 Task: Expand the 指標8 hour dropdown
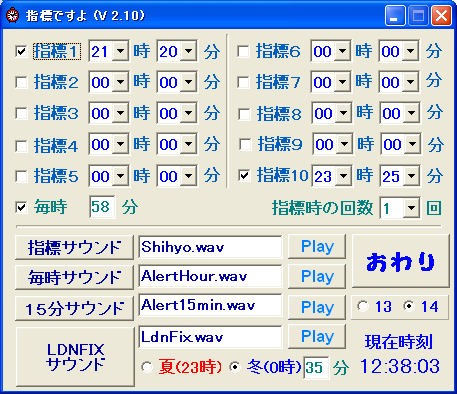coord(343,113)
